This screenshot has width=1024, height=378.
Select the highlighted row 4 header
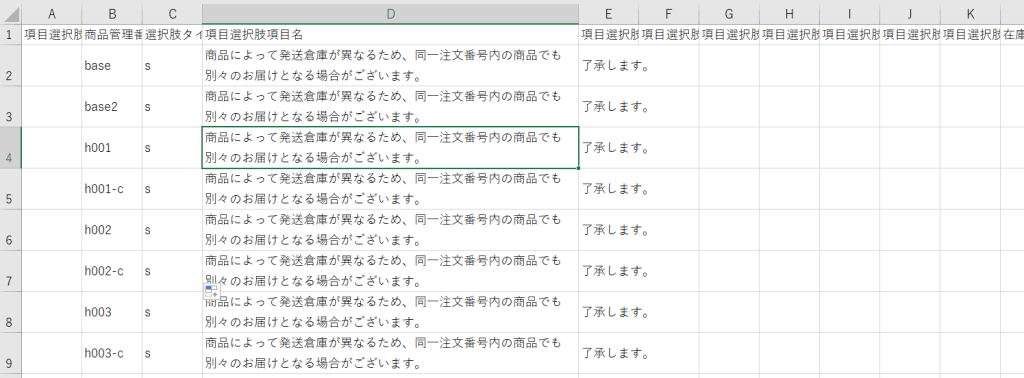coord(10,148)
